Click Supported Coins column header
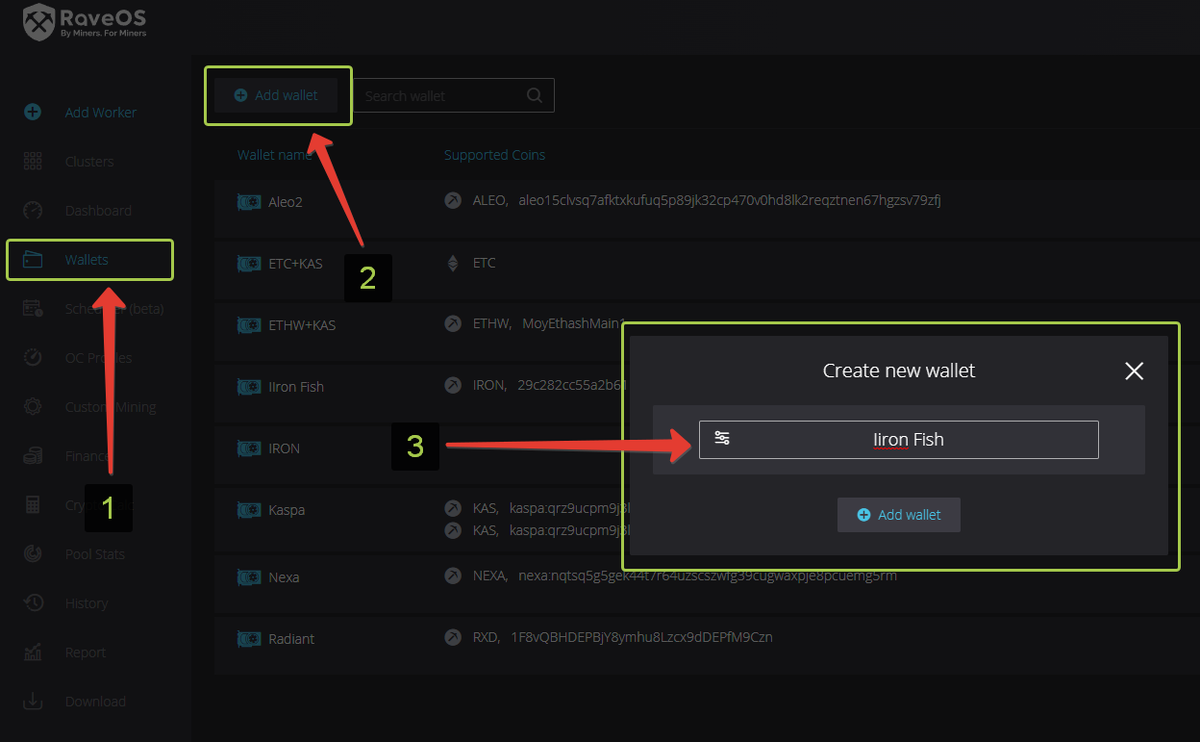The height and width of the screenshot is (742, 1200). (495, 155)
